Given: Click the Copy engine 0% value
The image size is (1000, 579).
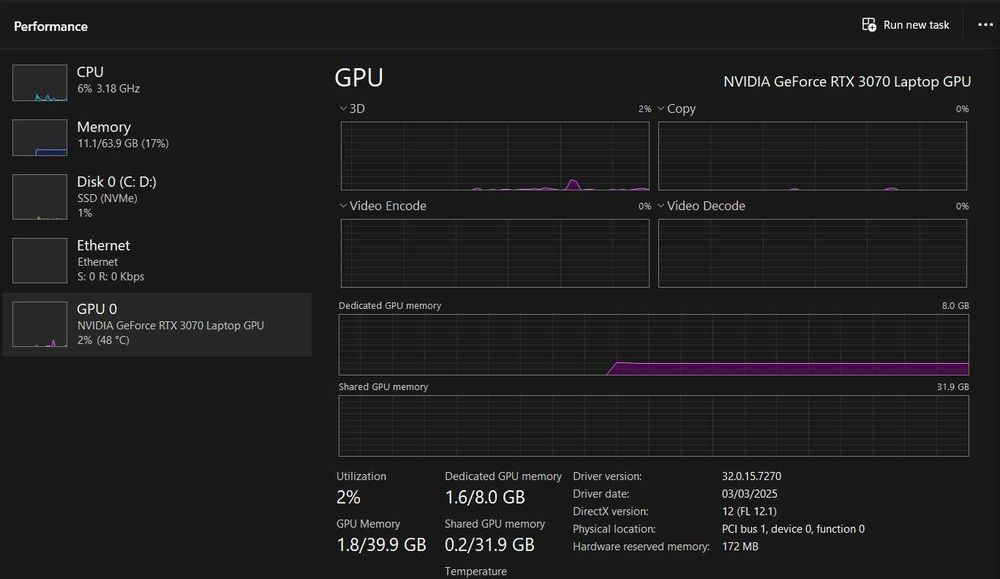Looking at the screenshot, I should click(x=962, y=109).
